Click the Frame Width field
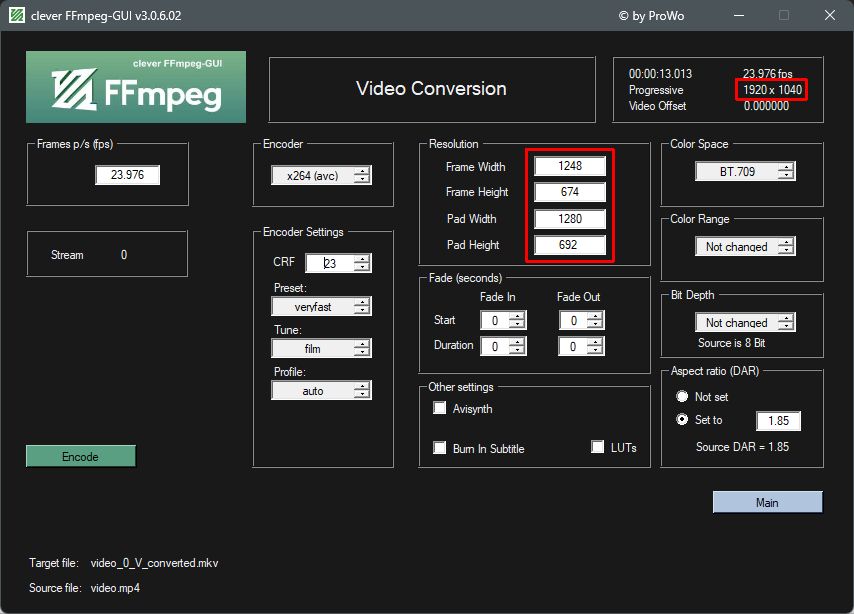Image resolution: width=854 pixels, height=614 pixels. tap(570, 166)
